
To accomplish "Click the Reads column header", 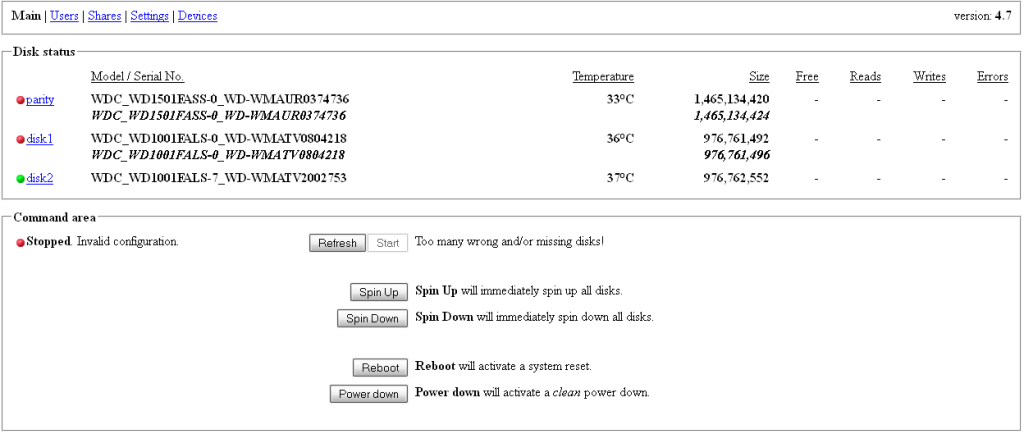I will pos(865,77).
